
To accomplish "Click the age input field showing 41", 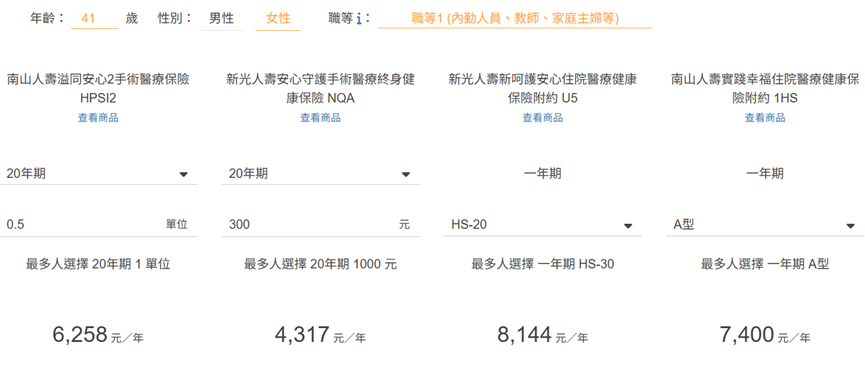I will coord(94,19).
